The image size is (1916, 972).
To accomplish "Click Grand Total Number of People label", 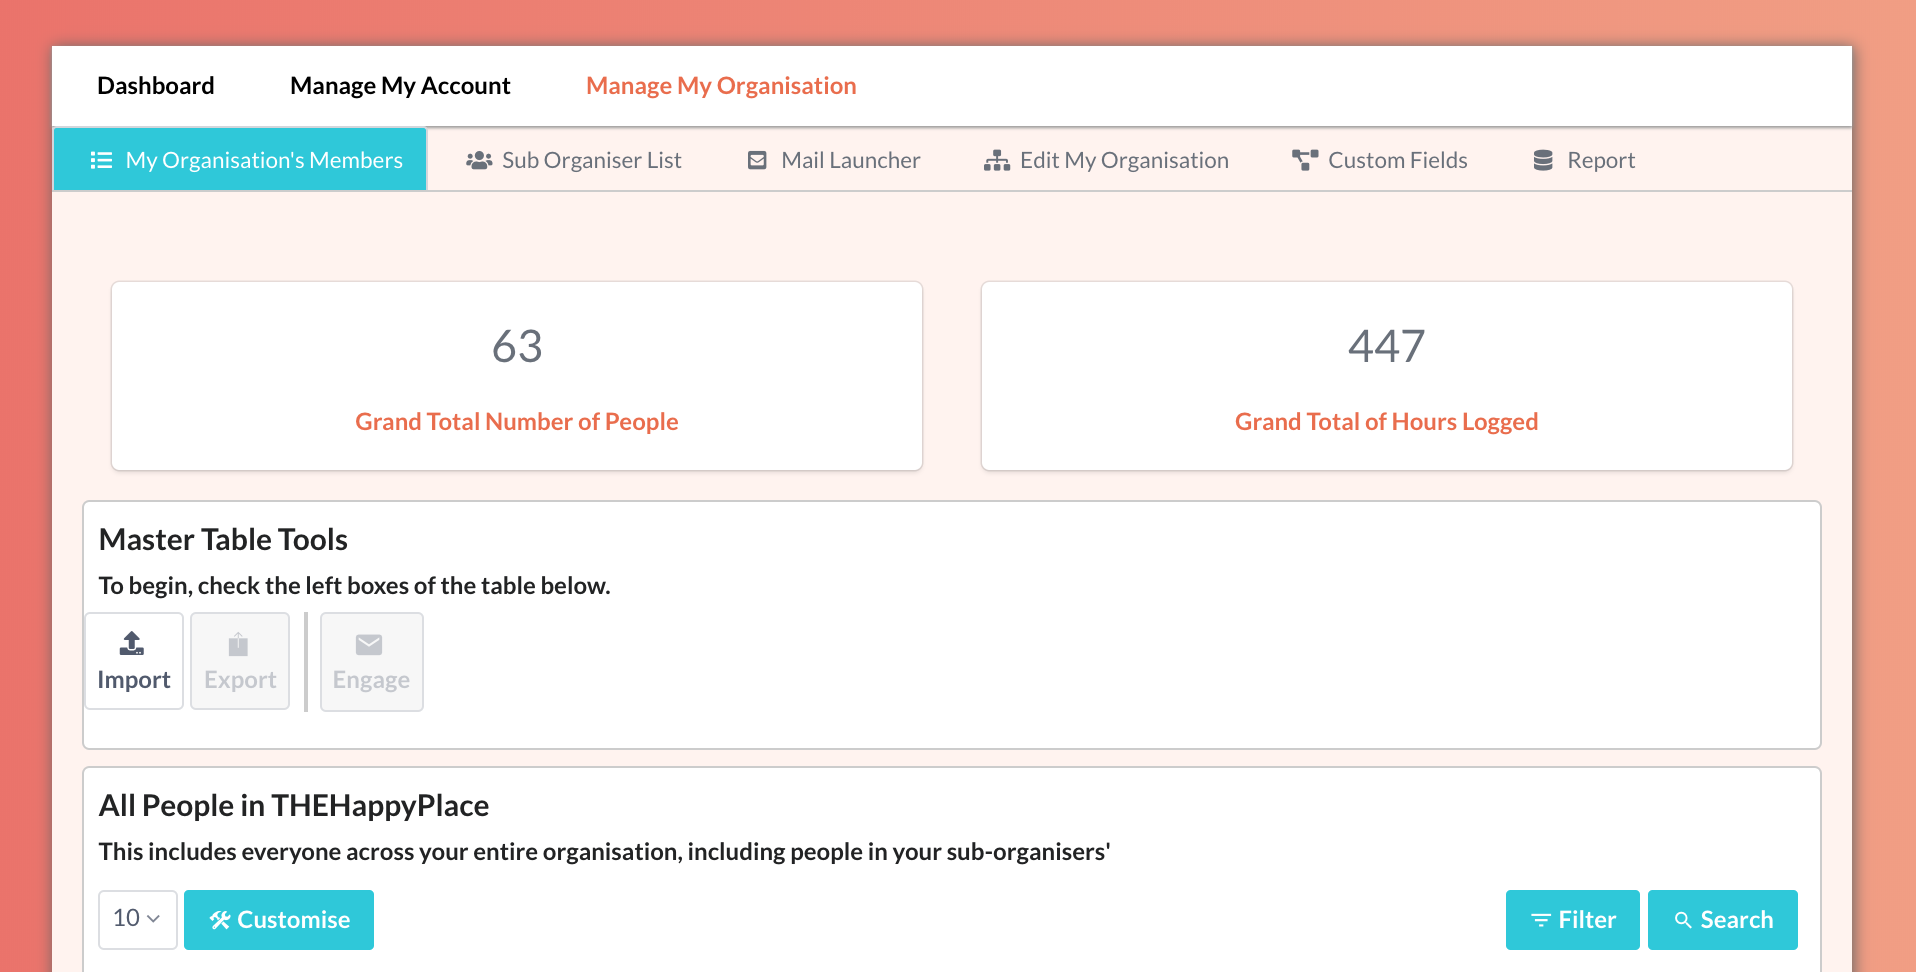I will (x=517, y=422).
